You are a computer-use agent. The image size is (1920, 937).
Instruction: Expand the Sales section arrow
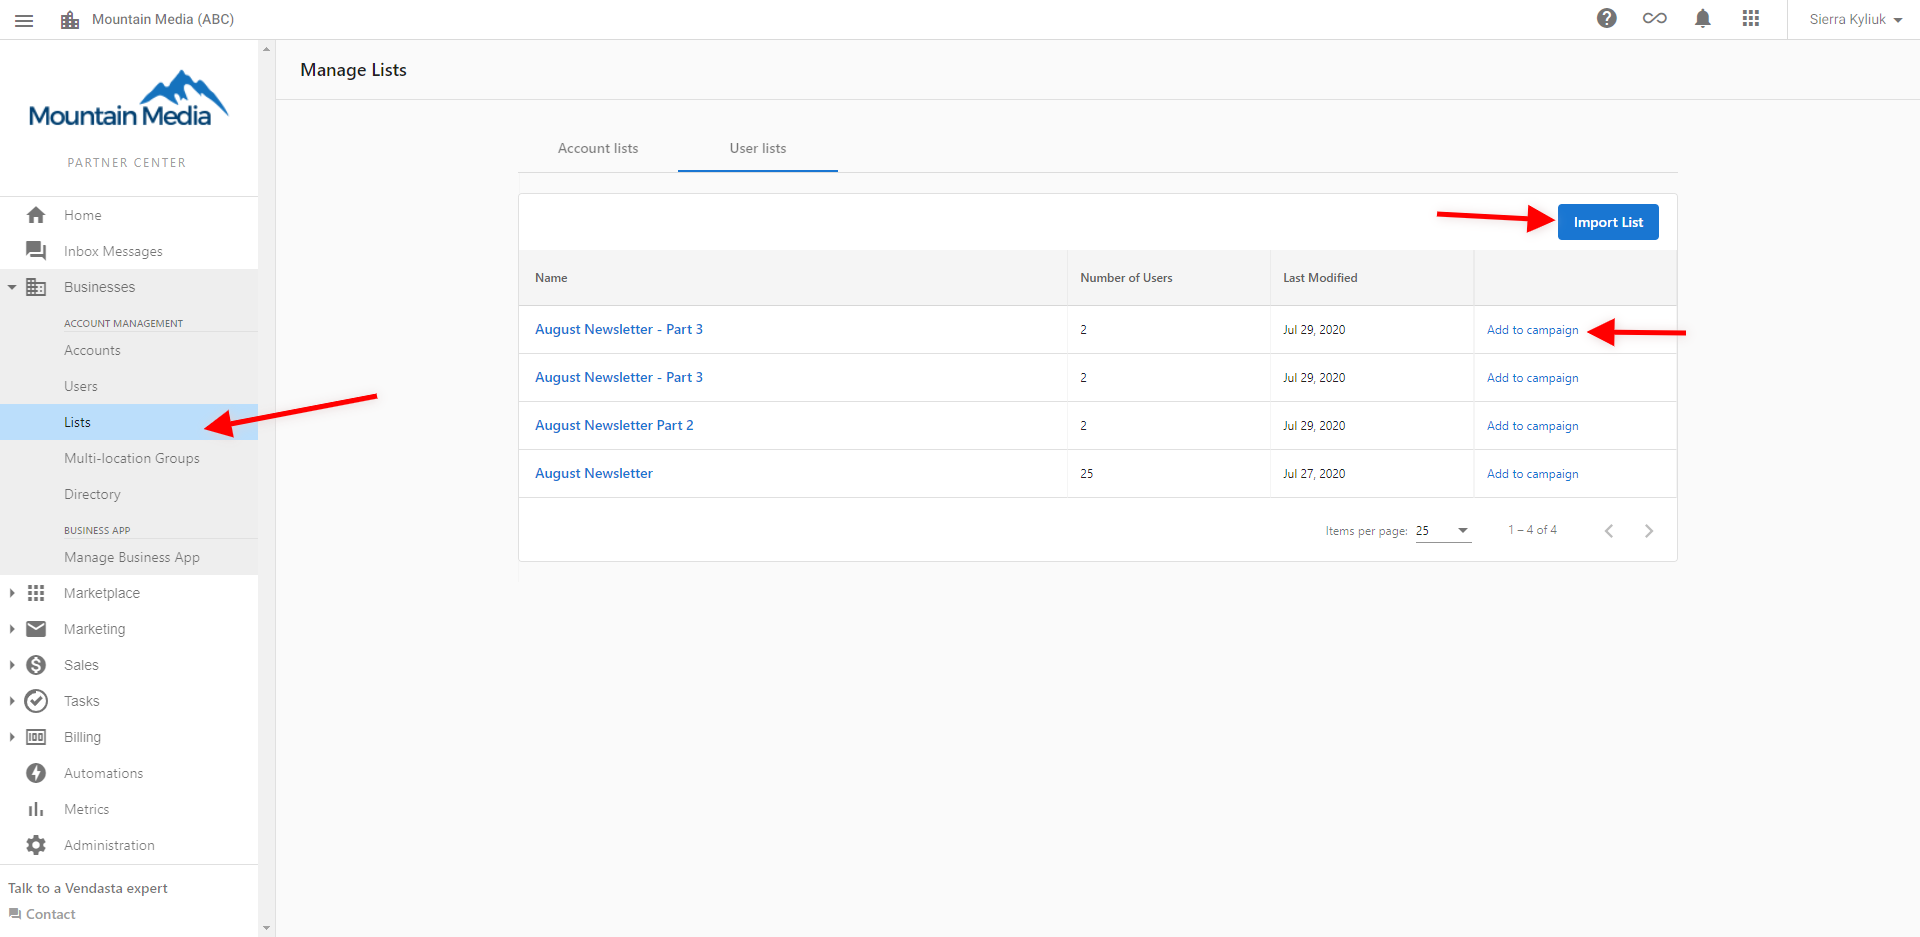(12, 665)
